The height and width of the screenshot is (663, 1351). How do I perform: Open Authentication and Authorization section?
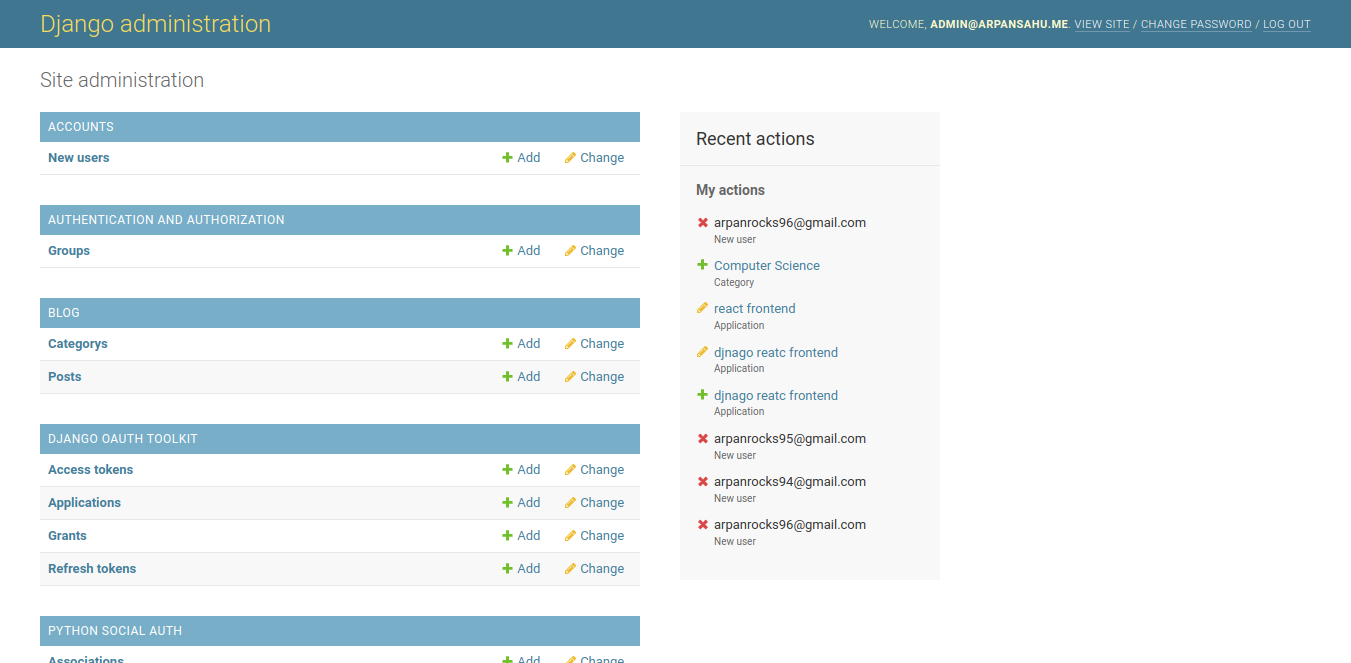coord(166,220)
